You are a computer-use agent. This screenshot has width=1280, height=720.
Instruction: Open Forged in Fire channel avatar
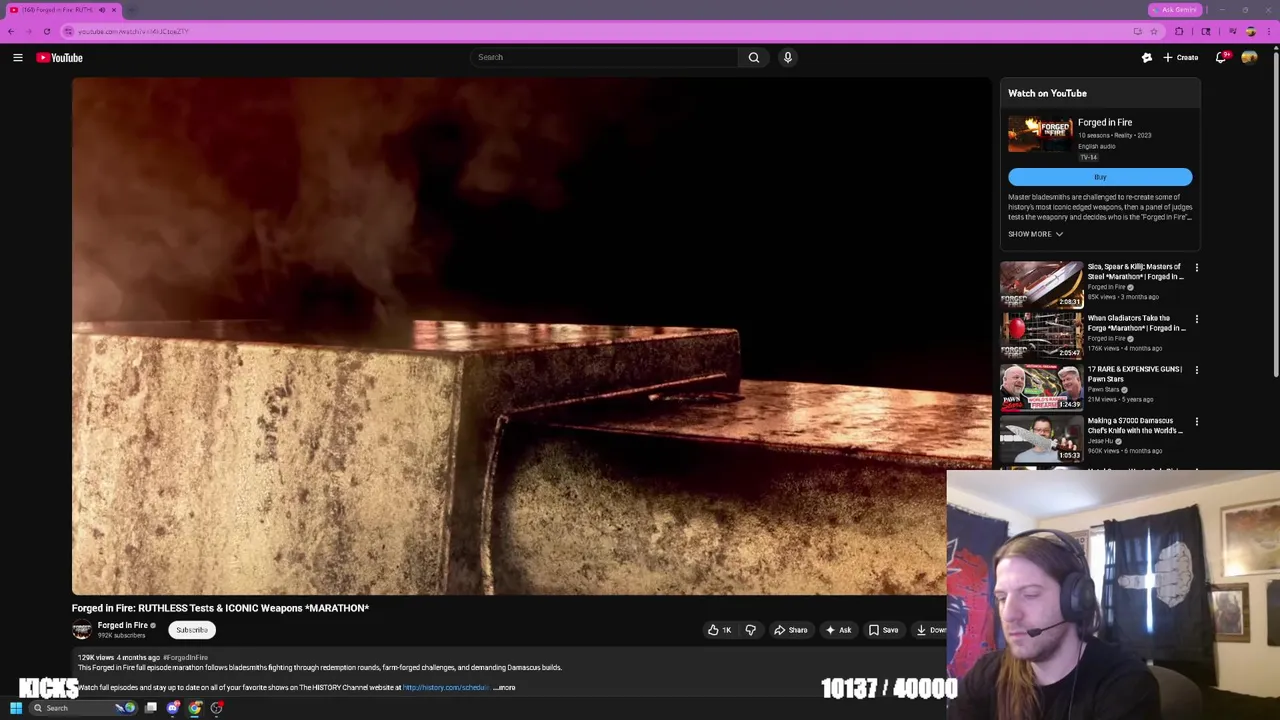(x=82, y=629)
